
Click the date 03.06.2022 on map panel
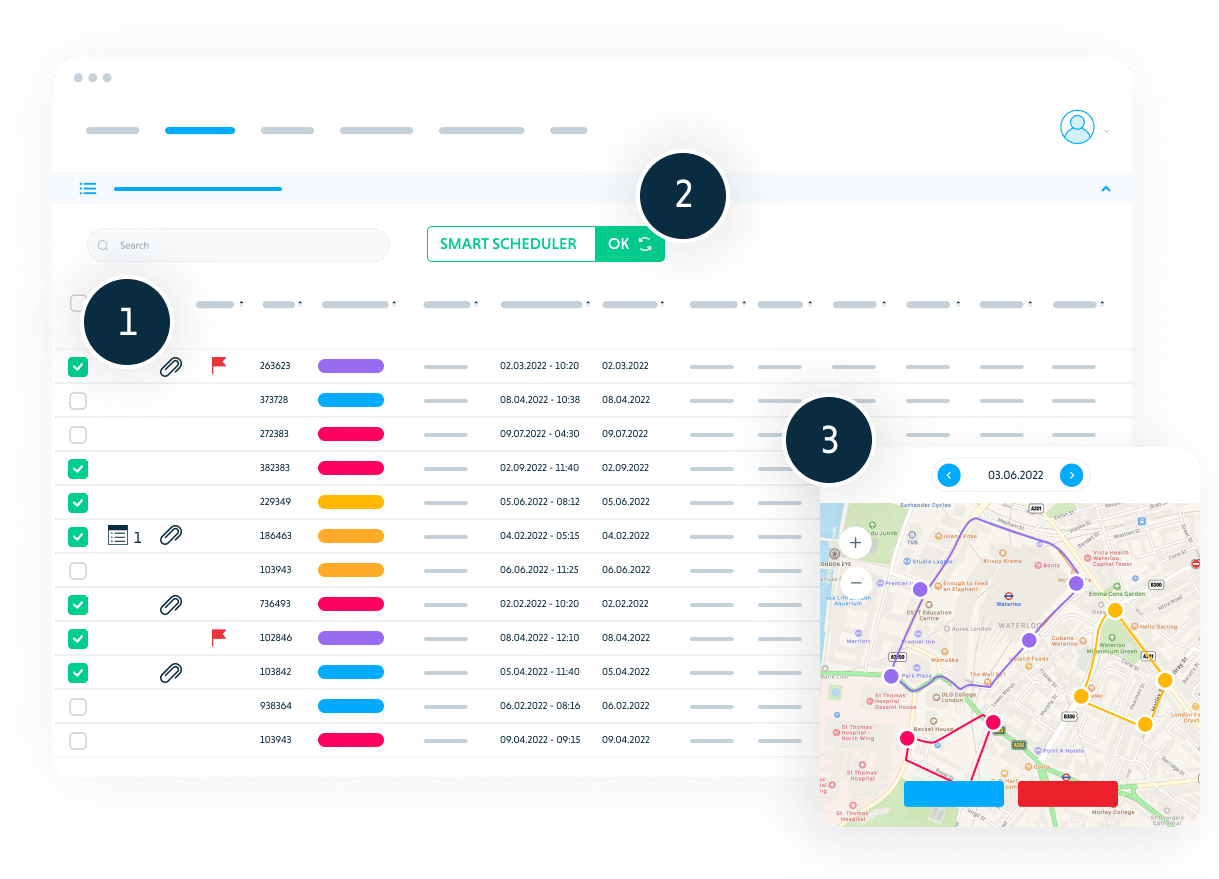coord(1015,476)
